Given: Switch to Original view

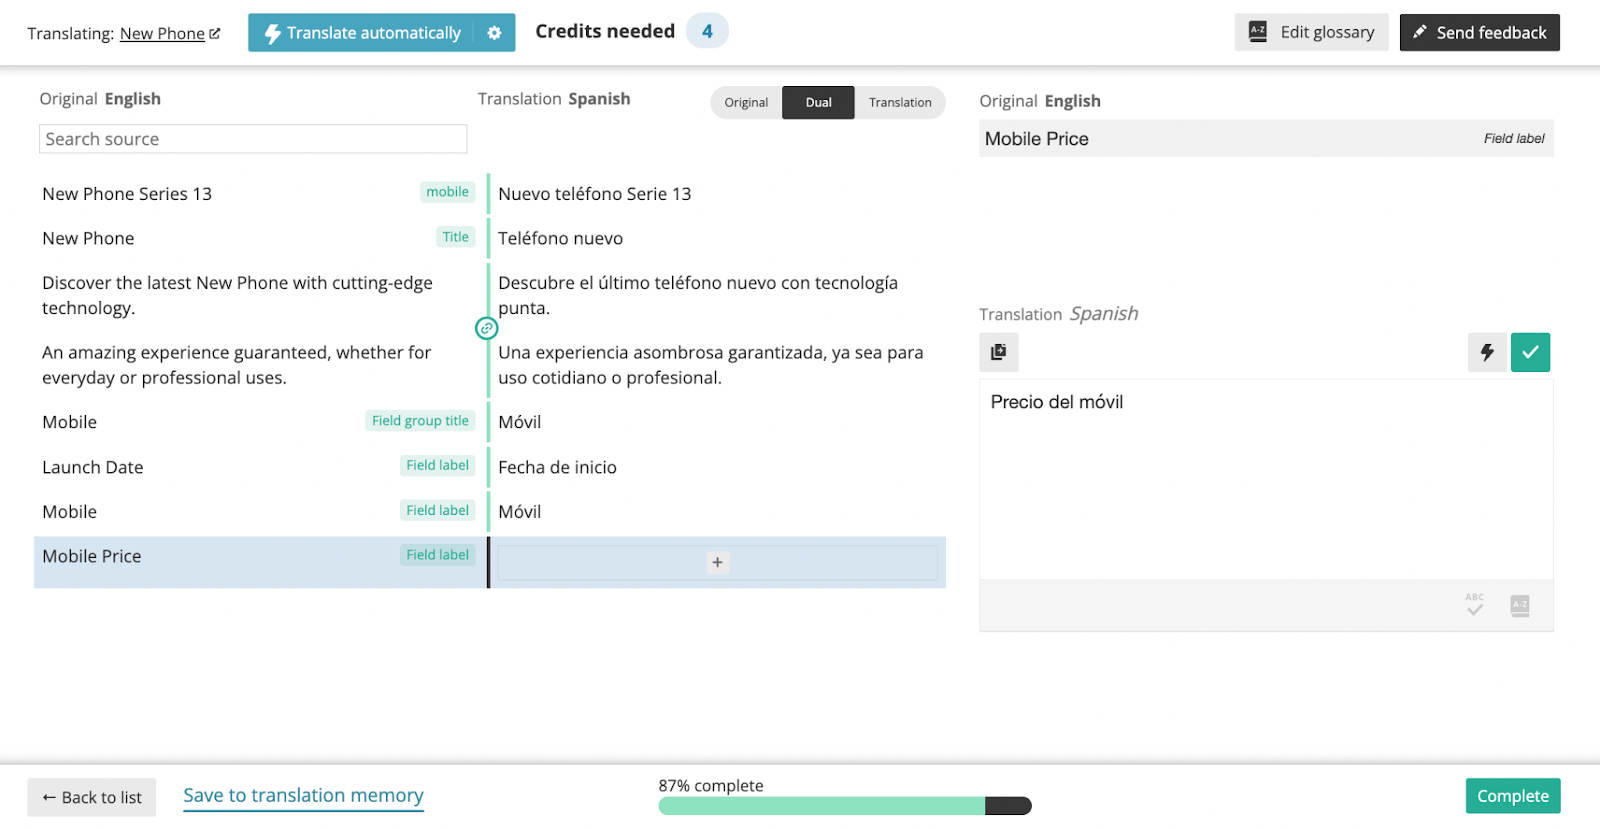Looking at the screenshot, I should (x=746, y=102).
